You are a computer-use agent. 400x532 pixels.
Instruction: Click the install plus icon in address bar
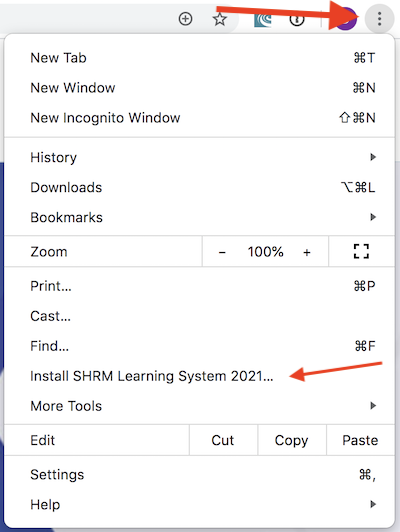click(x=185, y=19)
